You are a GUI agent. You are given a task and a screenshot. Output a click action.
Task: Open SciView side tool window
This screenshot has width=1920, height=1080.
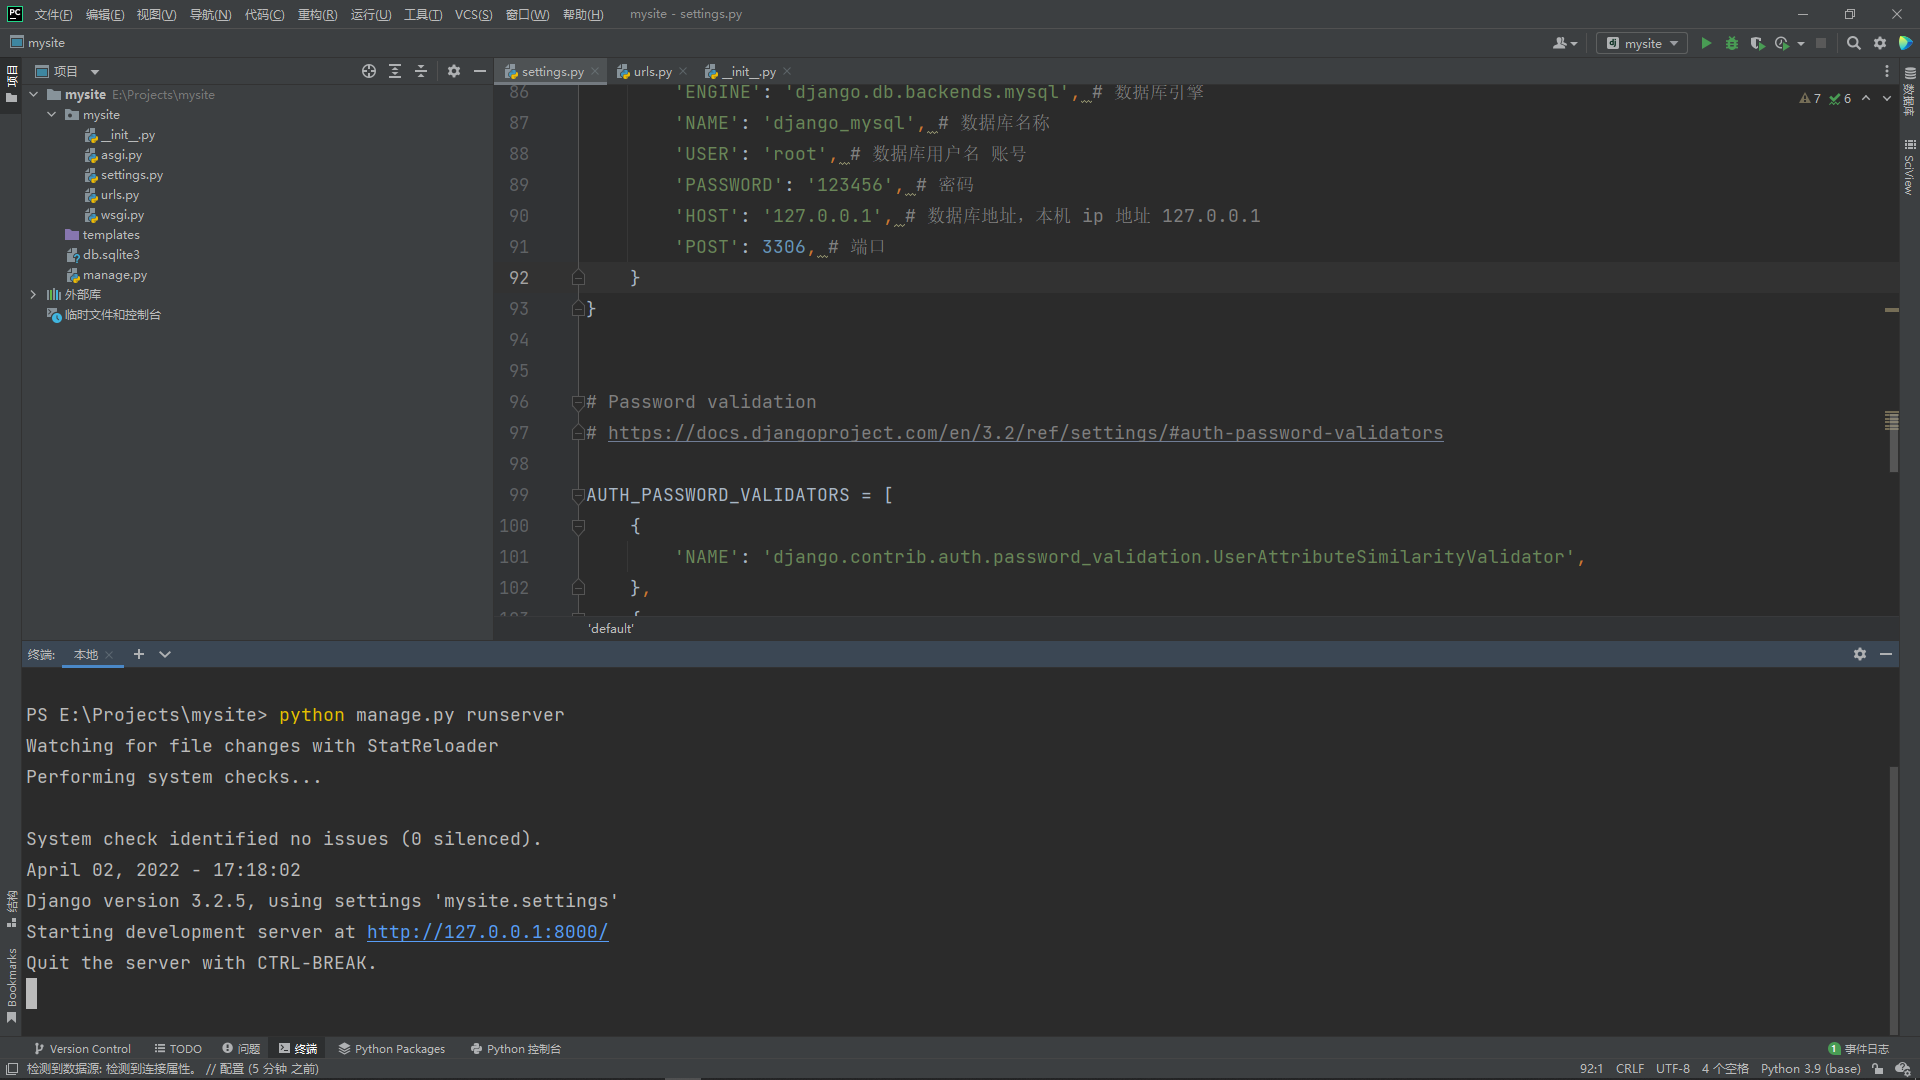(x=1909, y=167)
